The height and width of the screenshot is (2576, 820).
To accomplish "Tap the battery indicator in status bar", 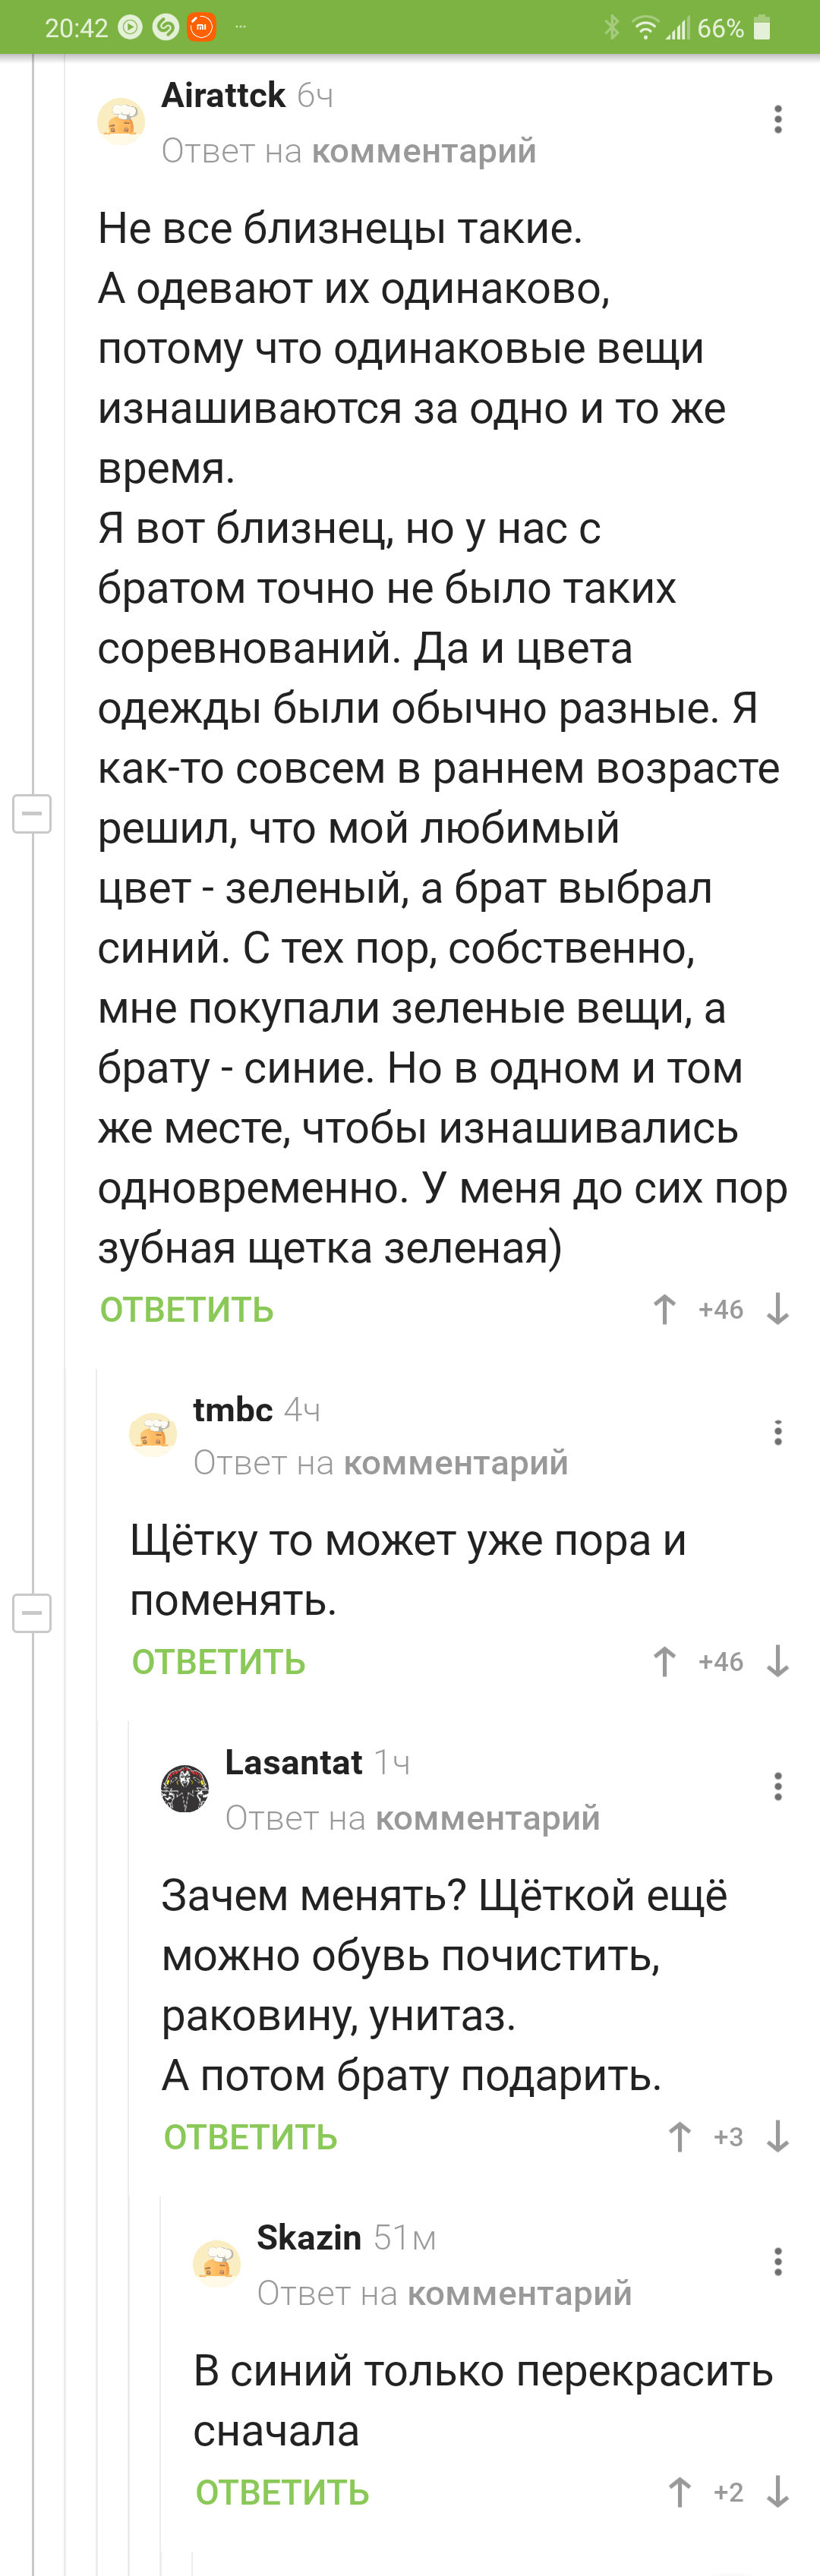I will click(x=762, y=28).
